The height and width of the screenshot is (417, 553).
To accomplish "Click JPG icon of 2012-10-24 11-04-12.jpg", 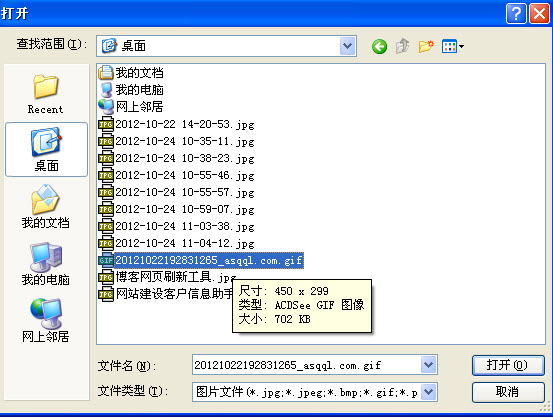I will coord(105,243).
